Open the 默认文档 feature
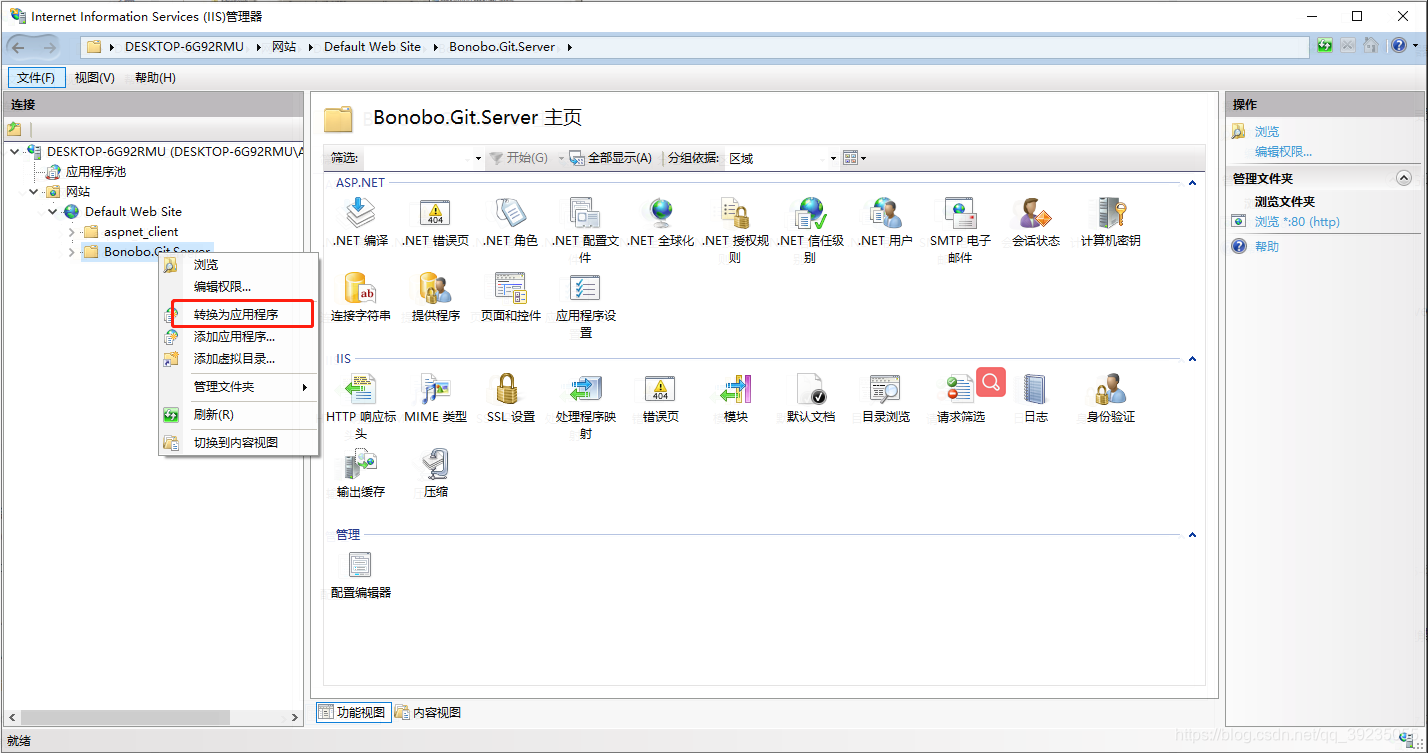This screenshot has height=753, width=1428. click(810, 390)
